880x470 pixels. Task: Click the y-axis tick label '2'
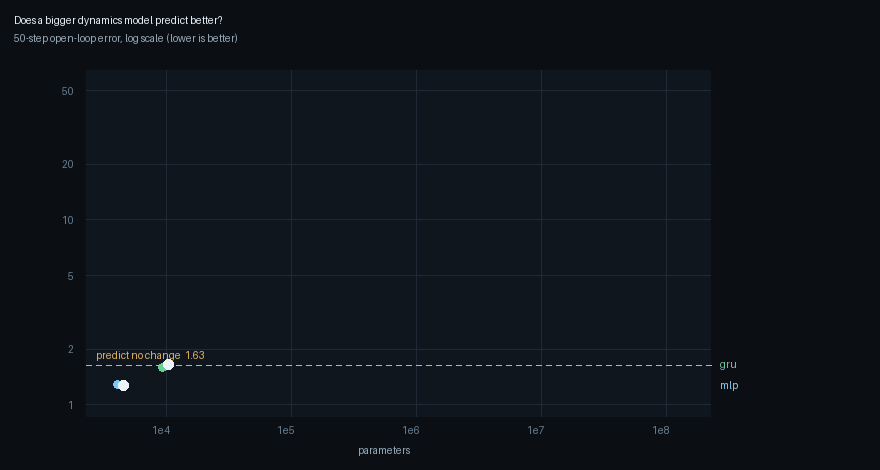pos(71,349)
